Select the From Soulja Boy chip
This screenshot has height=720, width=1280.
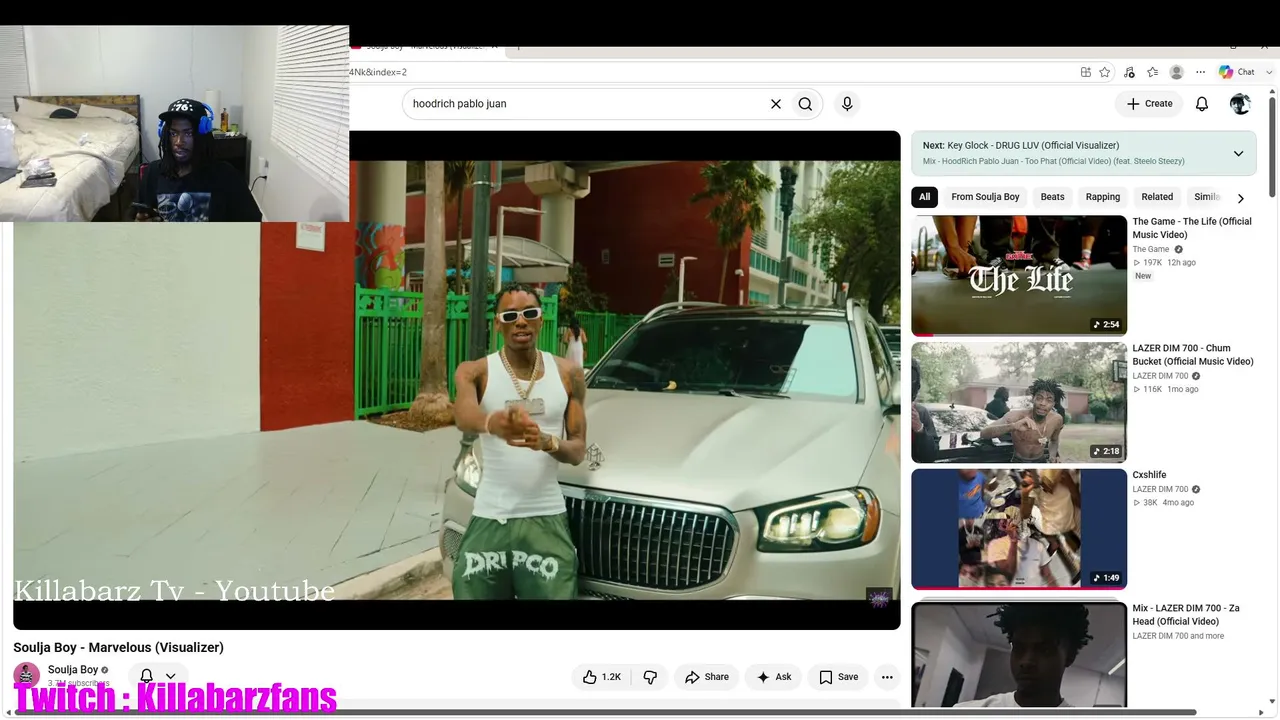pyautogui.click(x=985, y=197)
